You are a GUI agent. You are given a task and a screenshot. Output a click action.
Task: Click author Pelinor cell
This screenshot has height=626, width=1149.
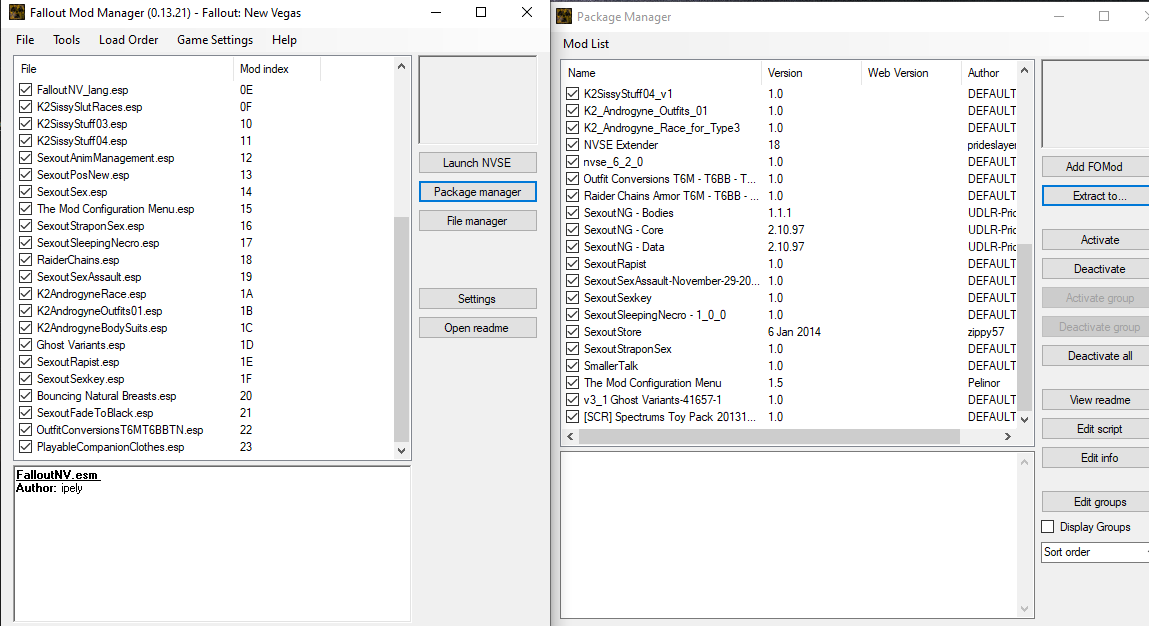coord(983,383)
